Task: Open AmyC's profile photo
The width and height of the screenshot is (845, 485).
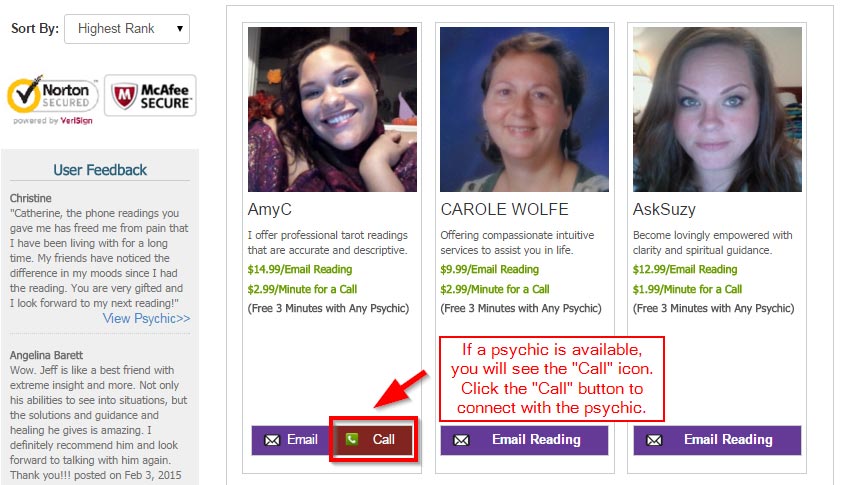Action: point(333,109)
